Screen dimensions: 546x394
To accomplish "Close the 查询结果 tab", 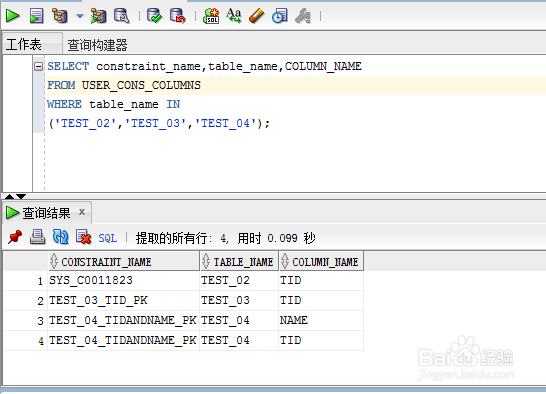I will 82,212.
